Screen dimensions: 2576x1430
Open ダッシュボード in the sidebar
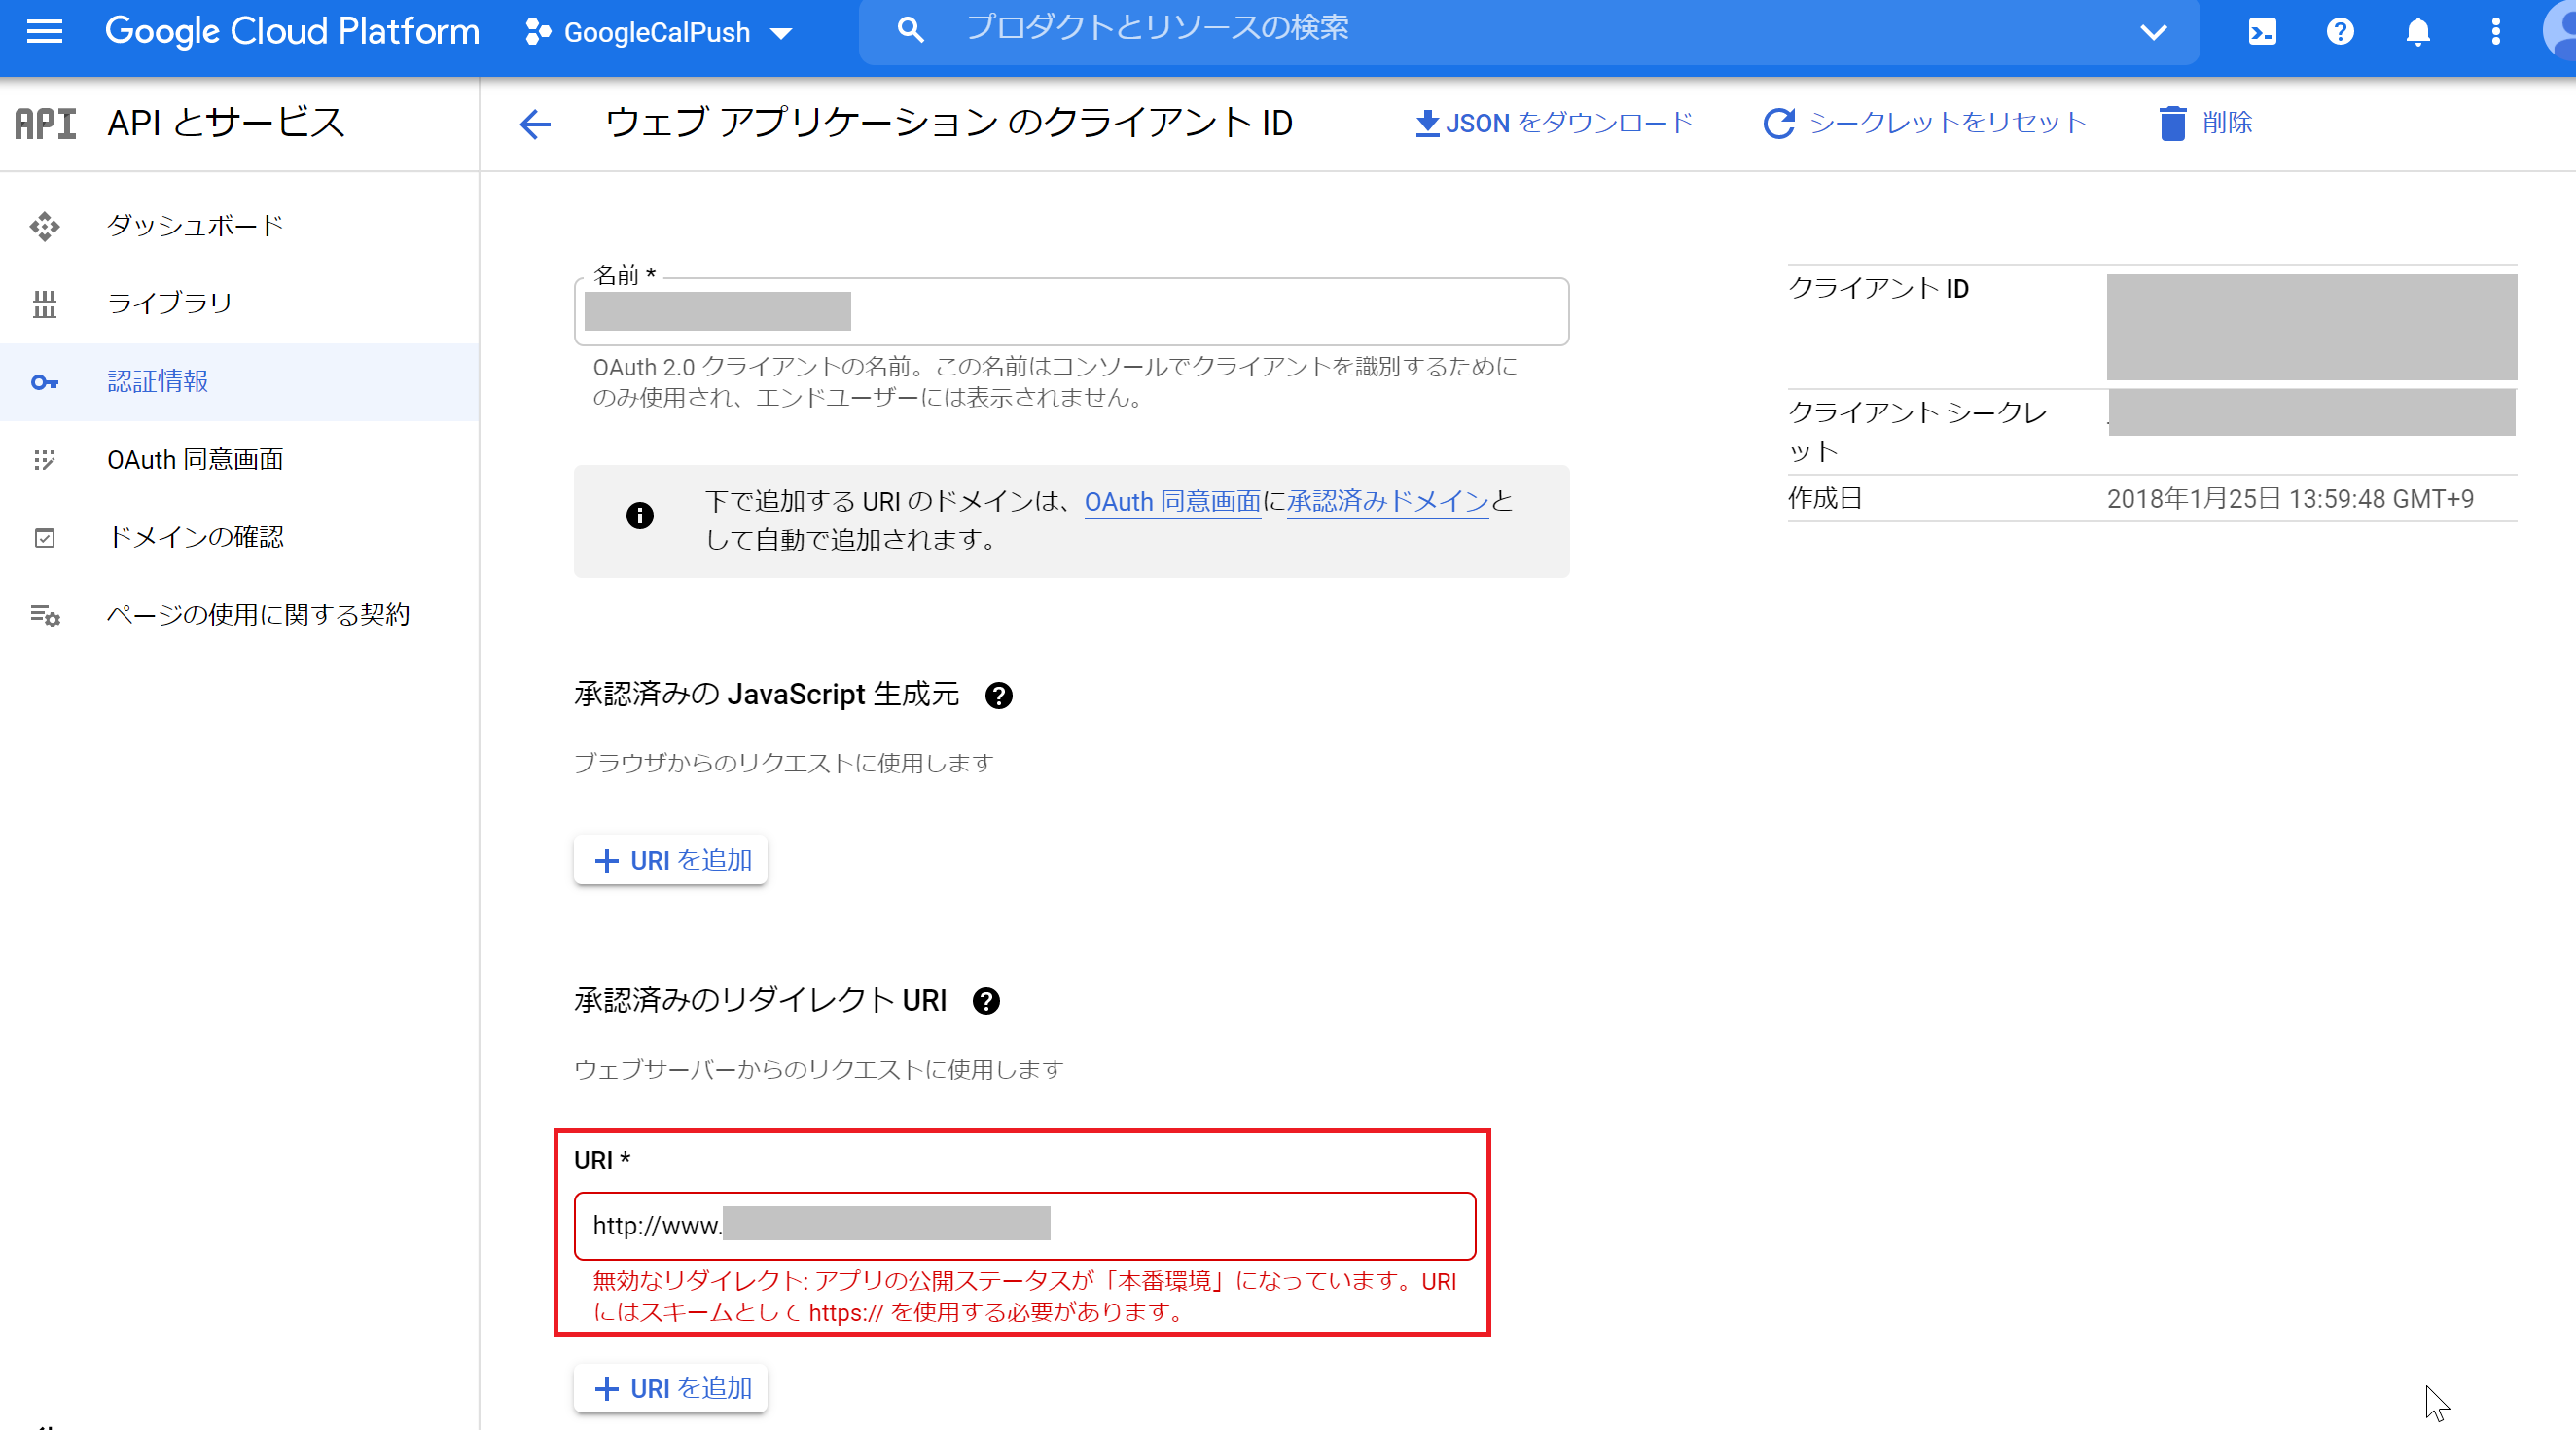pyautogui.click(x=195, y=226)
